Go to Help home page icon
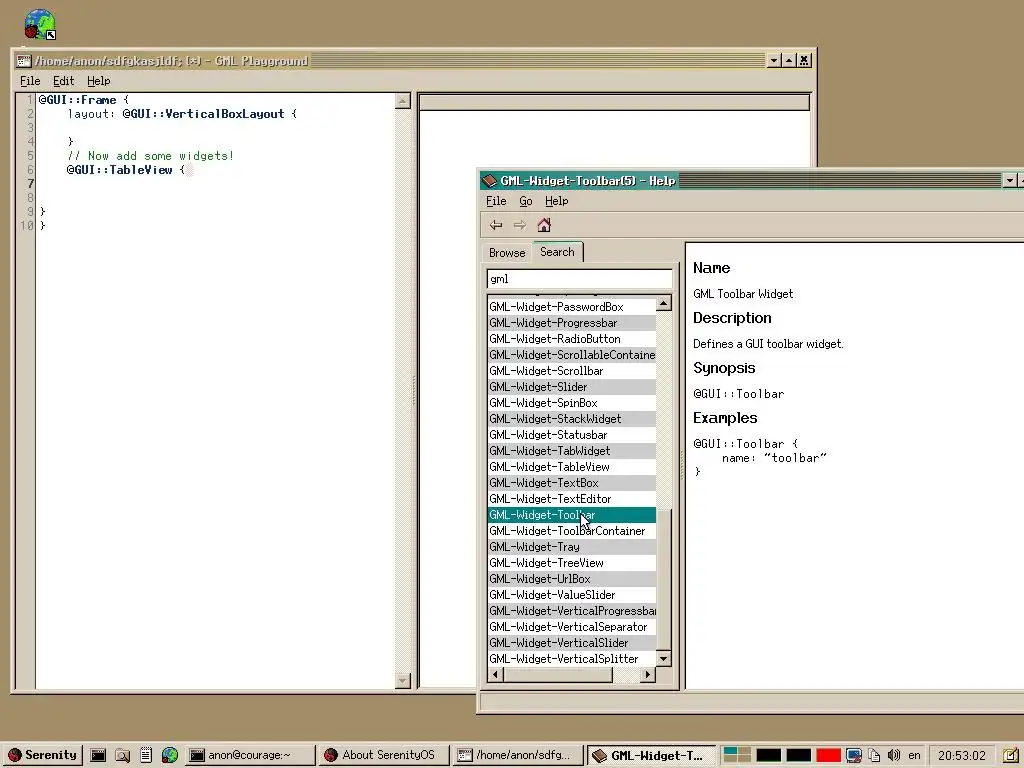Screen dimensions: 1024x768 [x=544, y=225]
